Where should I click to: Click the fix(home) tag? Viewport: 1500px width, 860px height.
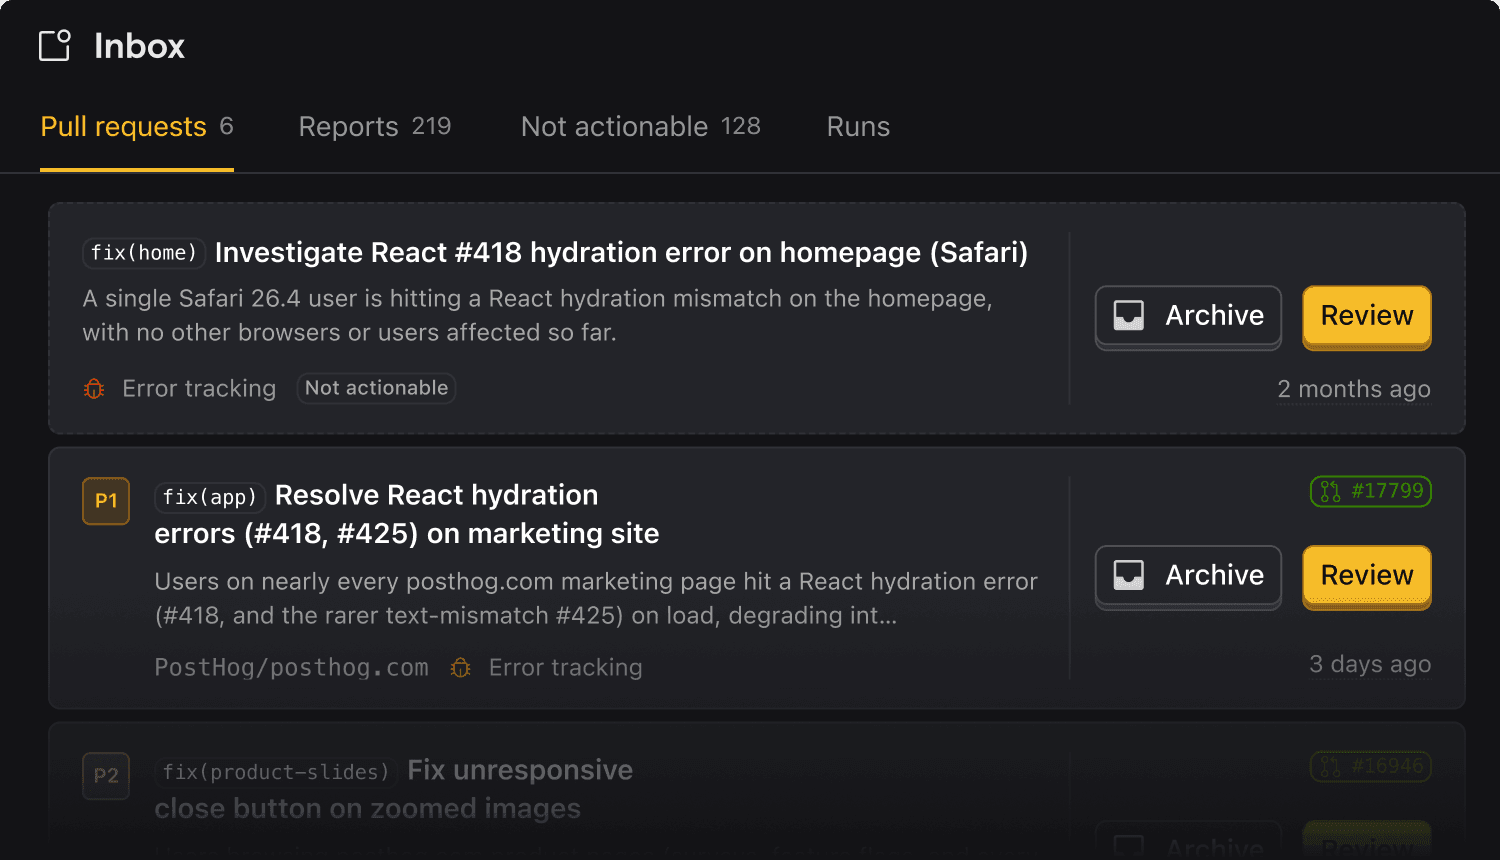144,253
